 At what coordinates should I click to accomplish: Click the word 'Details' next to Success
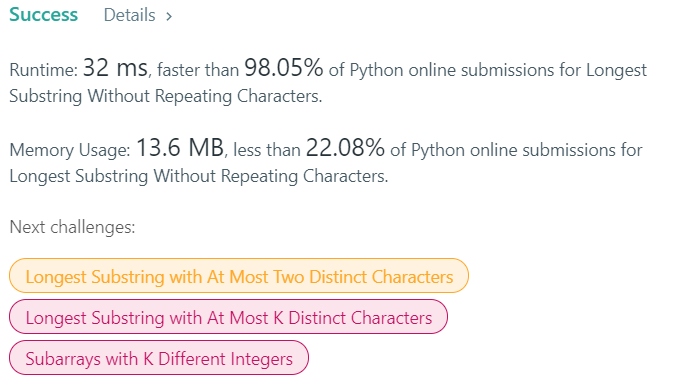tap(130, 15)
